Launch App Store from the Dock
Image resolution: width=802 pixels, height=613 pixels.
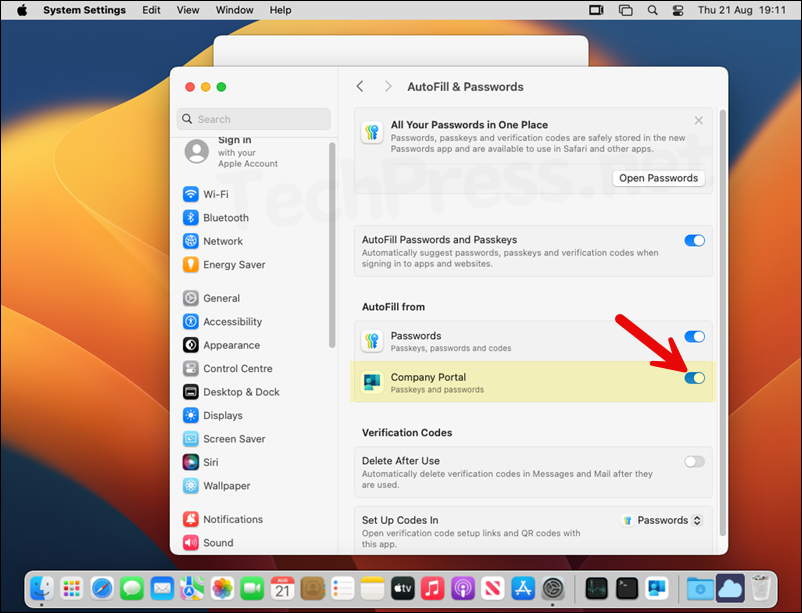tap(523, 588)
